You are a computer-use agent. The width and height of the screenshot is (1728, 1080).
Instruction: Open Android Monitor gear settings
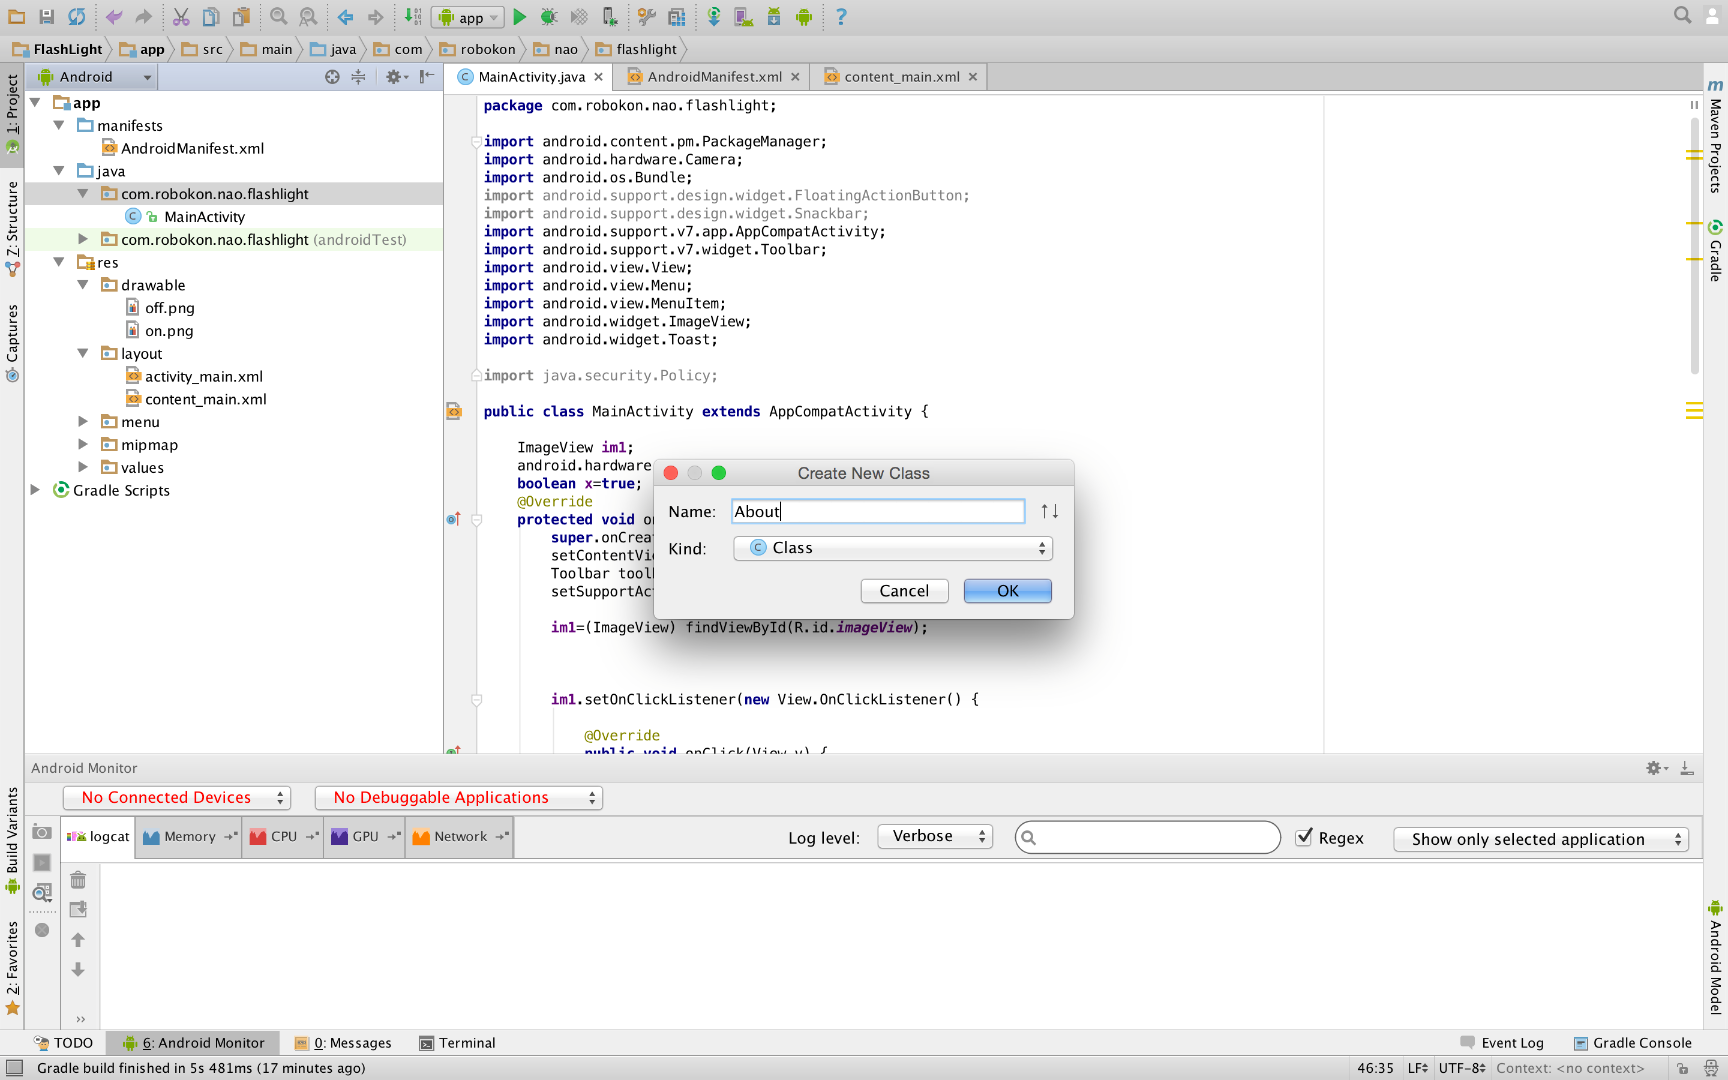click(x=1656, y=768)
